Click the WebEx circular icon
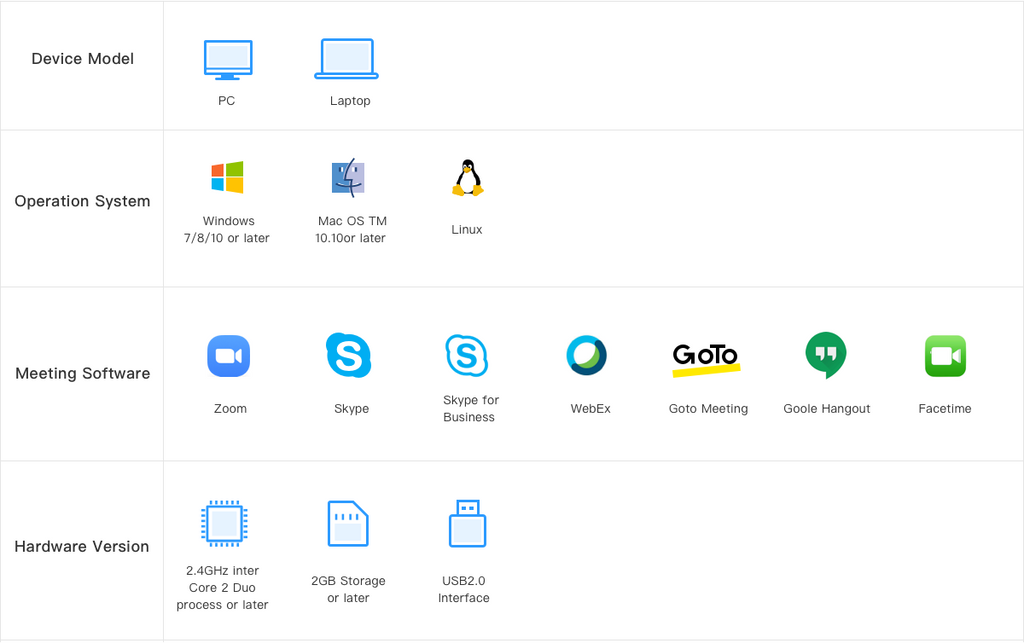1024x643 pixels. [x=586, y=355]
